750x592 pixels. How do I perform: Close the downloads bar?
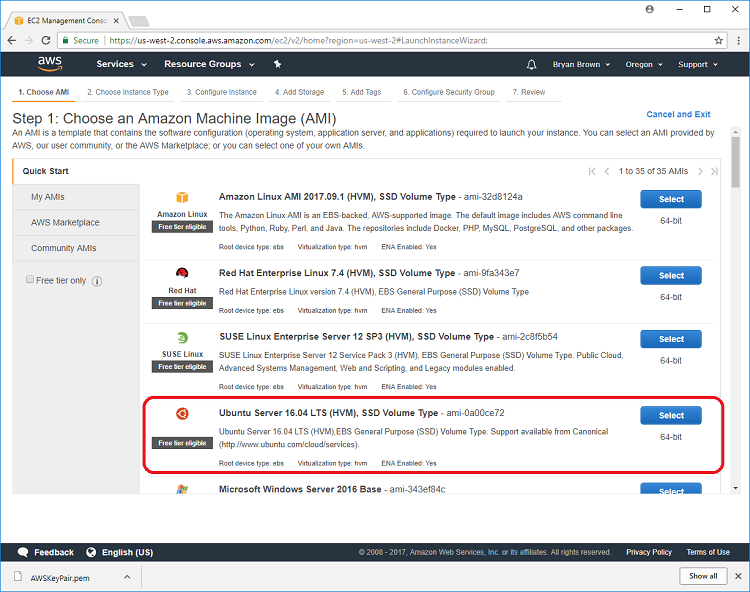[739, 576]
